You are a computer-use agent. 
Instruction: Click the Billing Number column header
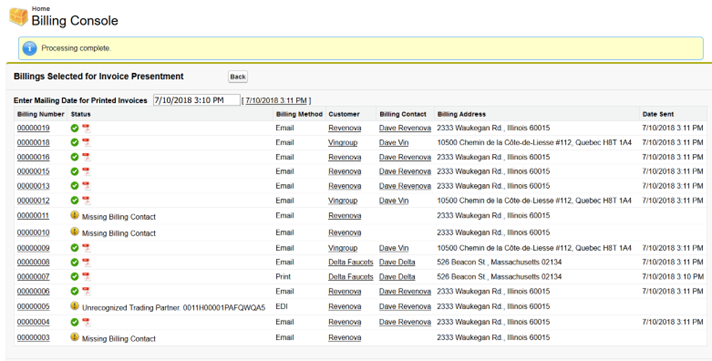point(40,114)
